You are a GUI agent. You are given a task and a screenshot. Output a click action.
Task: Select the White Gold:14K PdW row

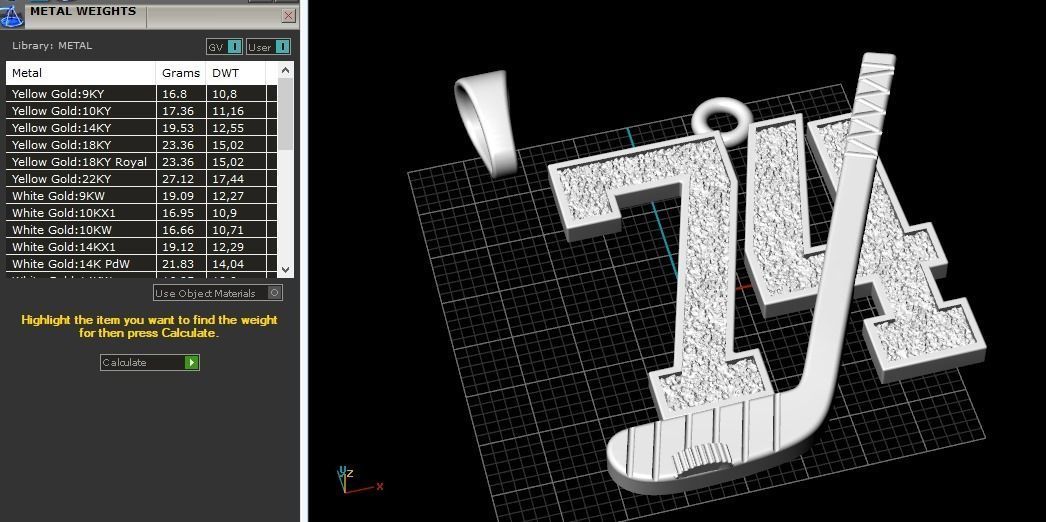point(141,264)
